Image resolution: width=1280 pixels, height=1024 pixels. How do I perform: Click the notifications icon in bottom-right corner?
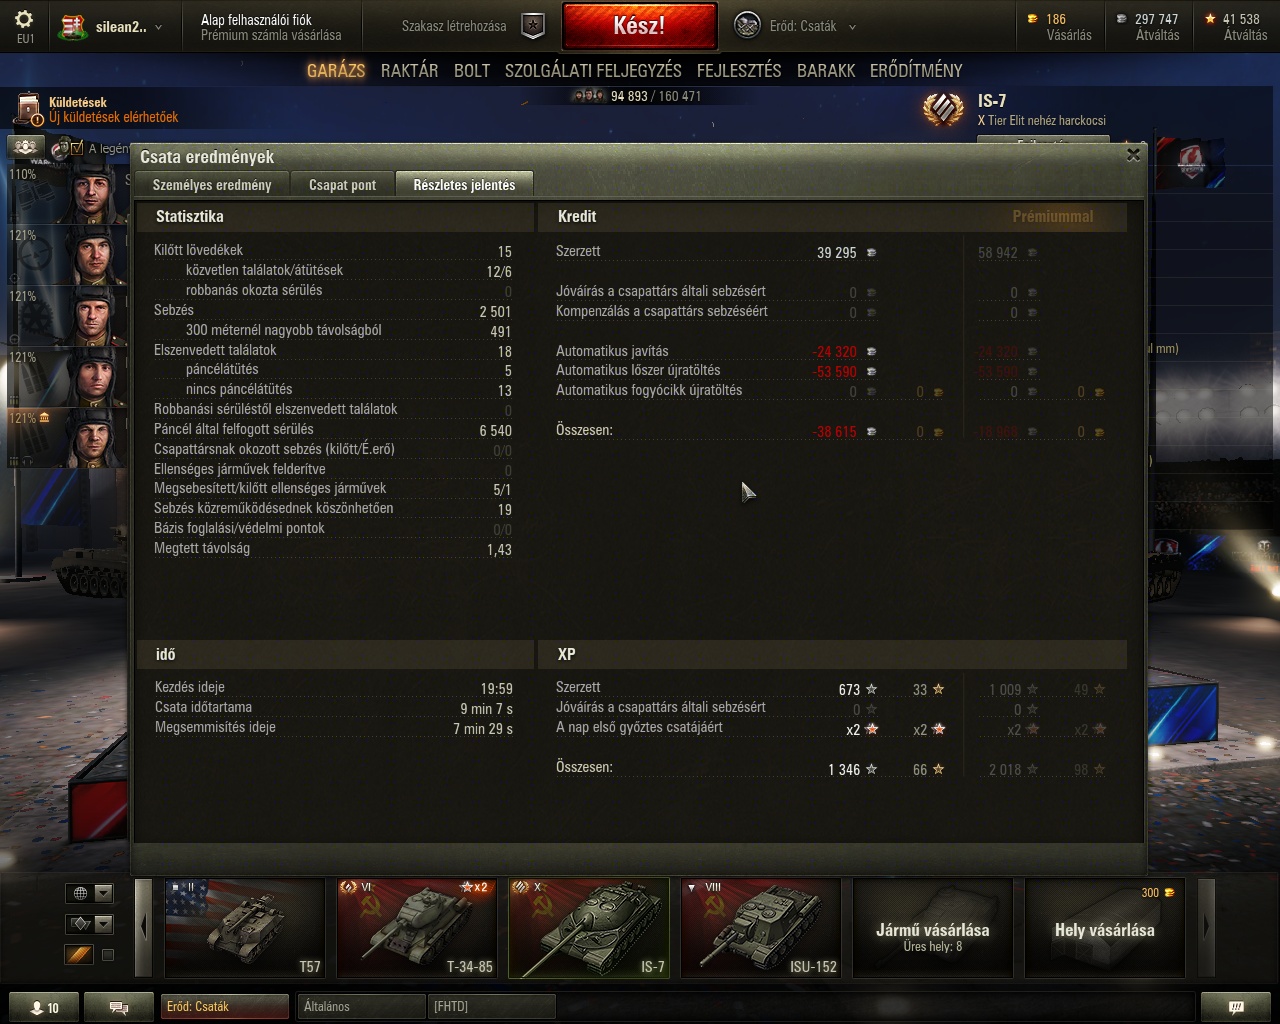point(1236,1007)
